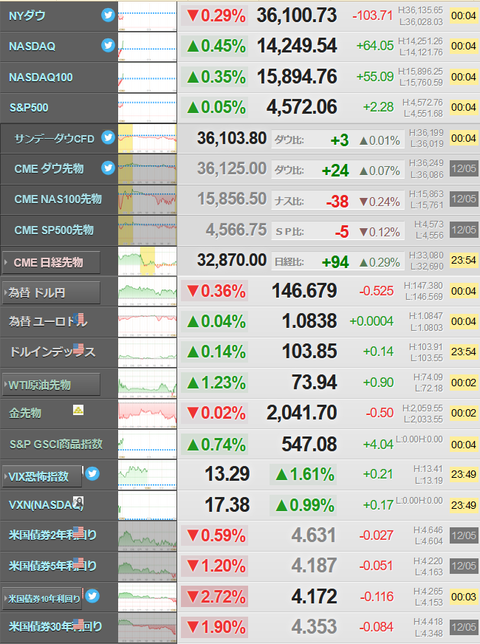Click the Twitter icon next to CME ダウ先物
480x644 pixels.
[x=108, y=168]
